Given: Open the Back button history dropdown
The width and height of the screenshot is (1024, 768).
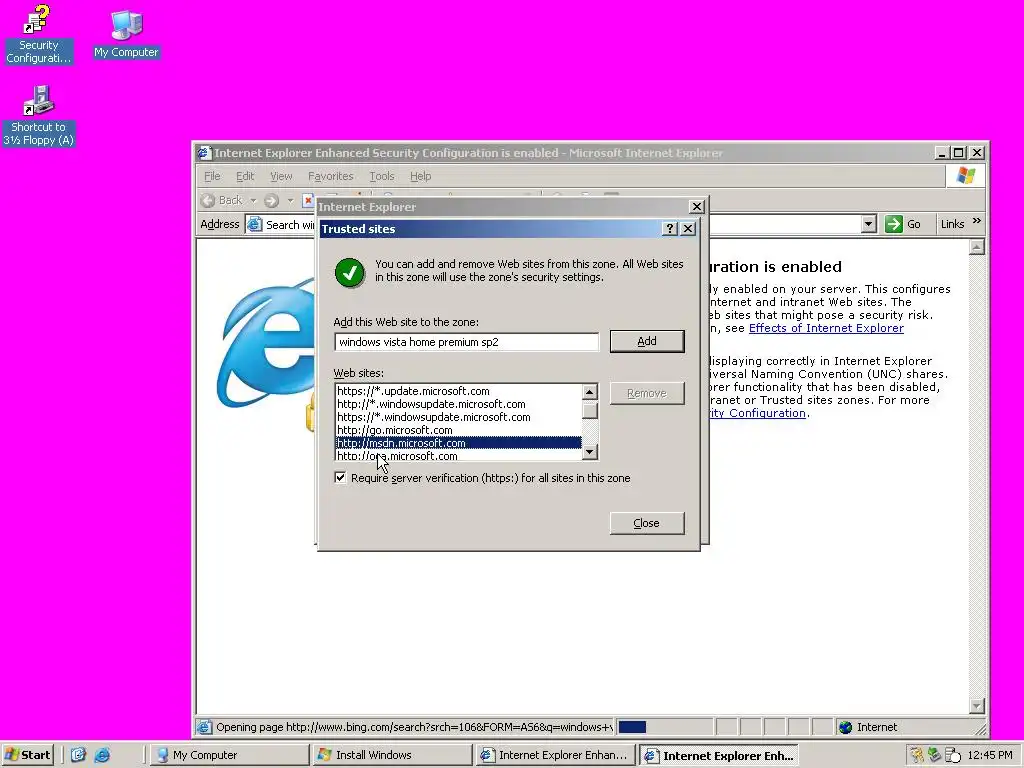Looking at the screenshot, I should coord(253,200).
